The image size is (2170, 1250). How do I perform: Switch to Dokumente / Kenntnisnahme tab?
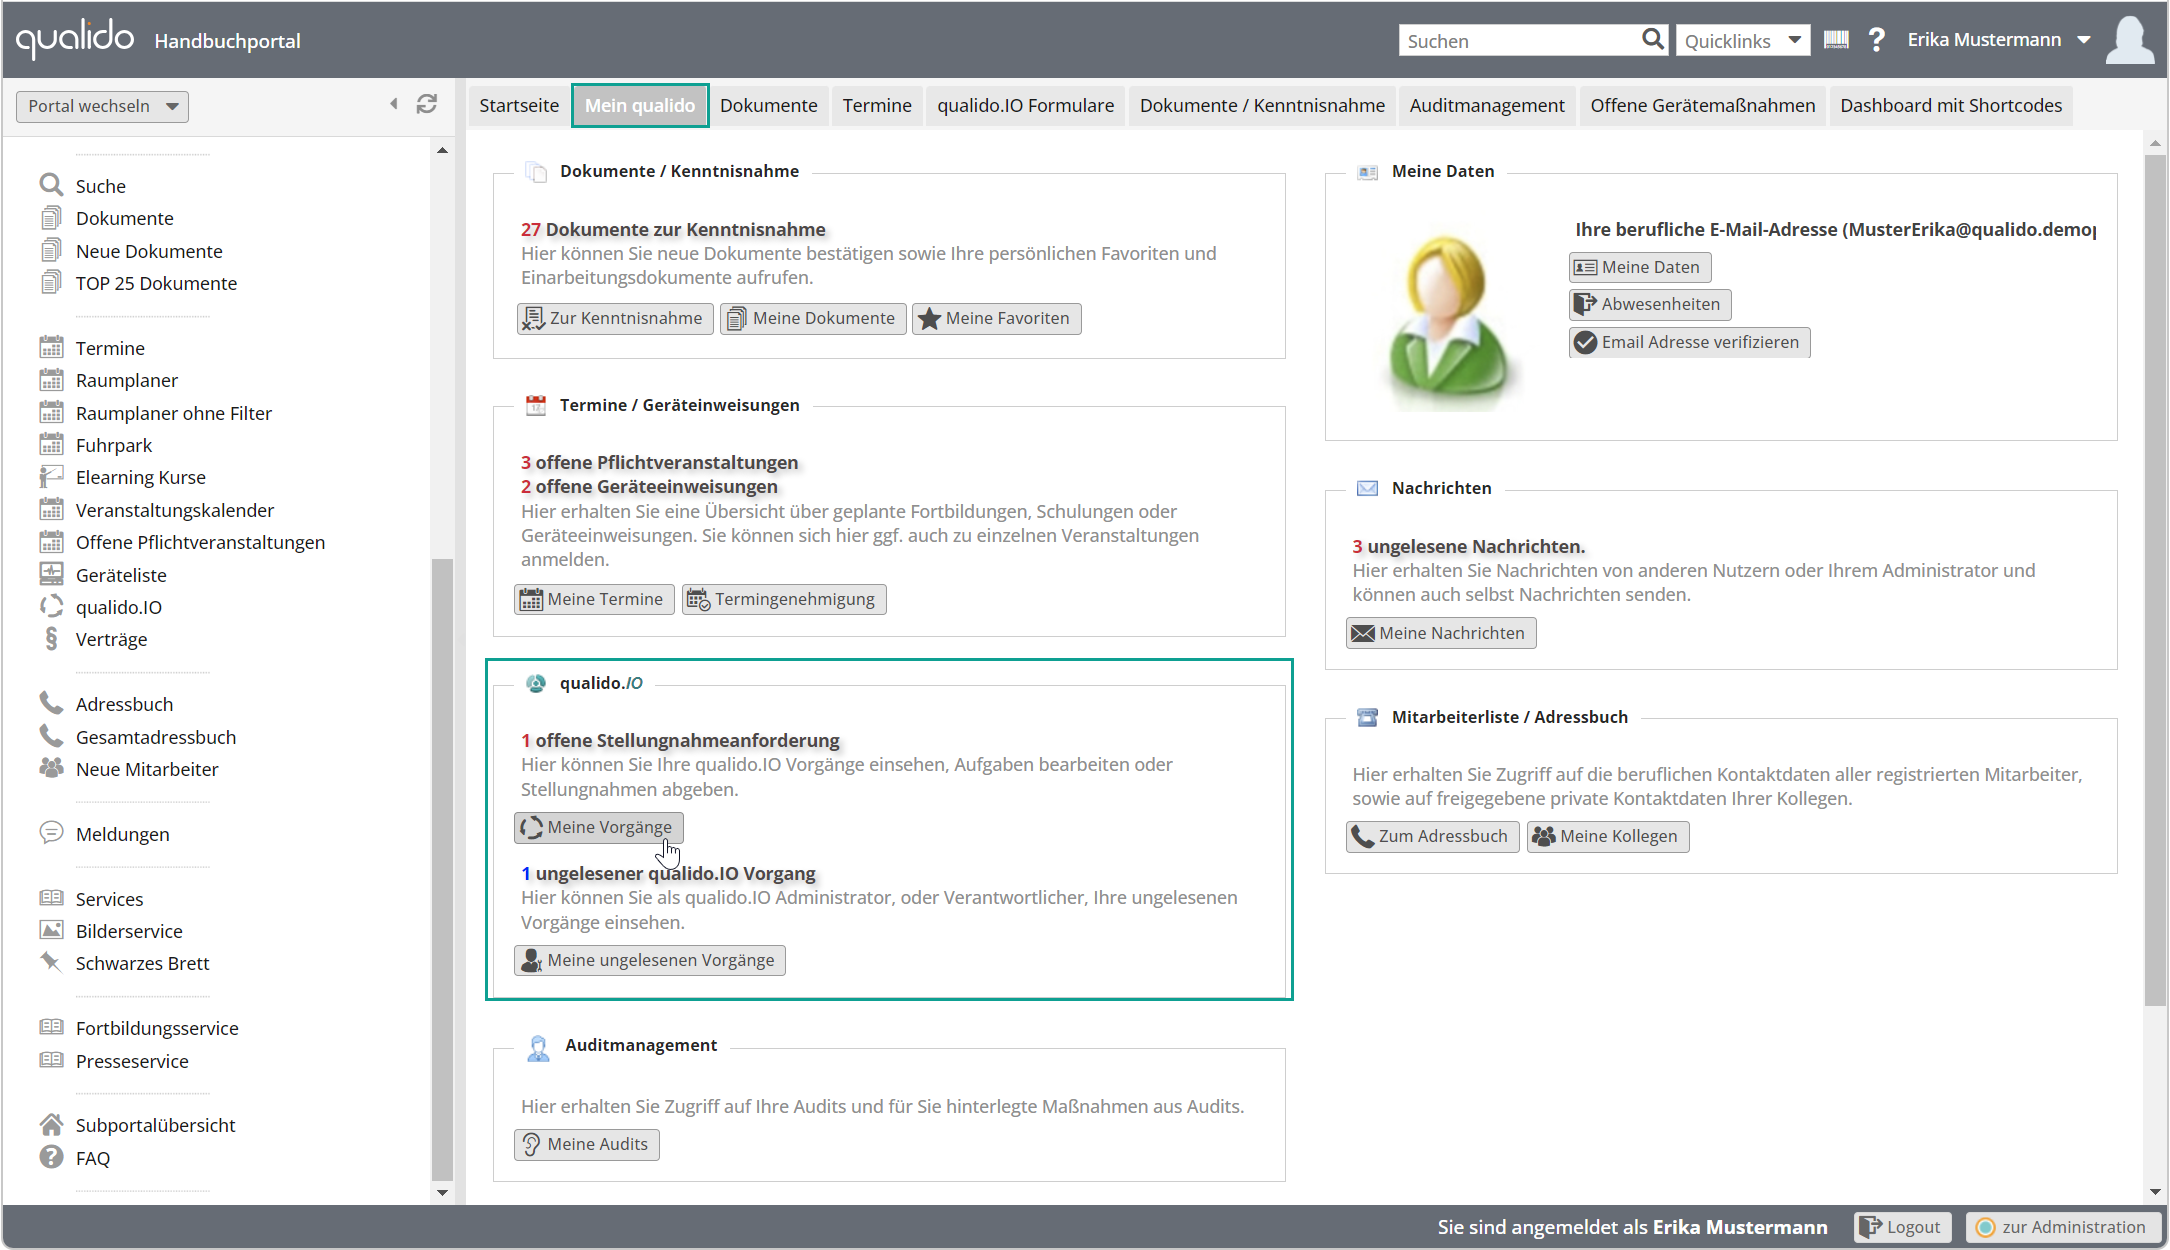(1262, 105)
